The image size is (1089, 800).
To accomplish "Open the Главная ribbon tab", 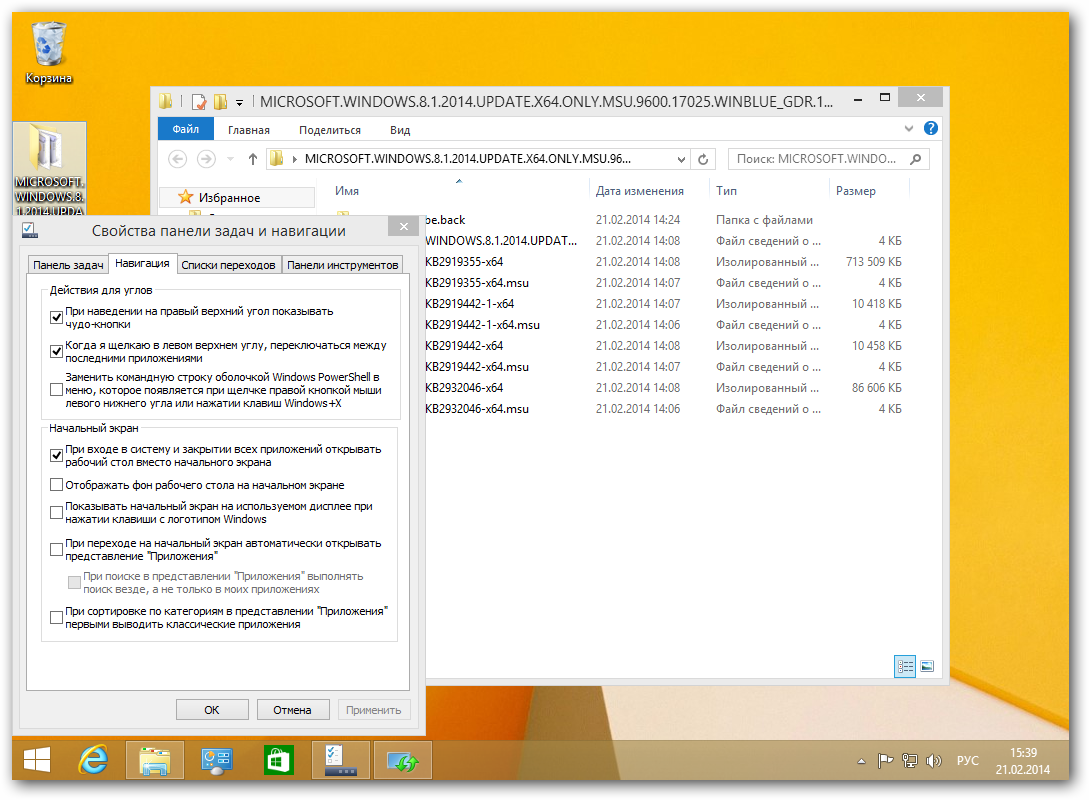I will pos(249,130).
